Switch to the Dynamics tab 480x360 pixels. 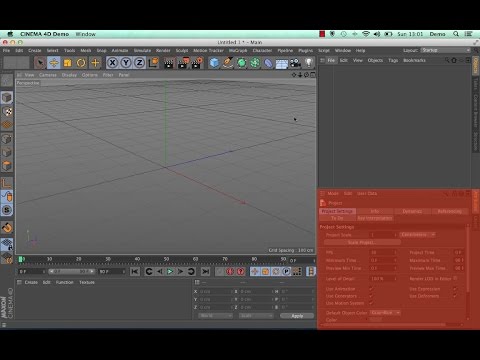click(x=412, y=211)
